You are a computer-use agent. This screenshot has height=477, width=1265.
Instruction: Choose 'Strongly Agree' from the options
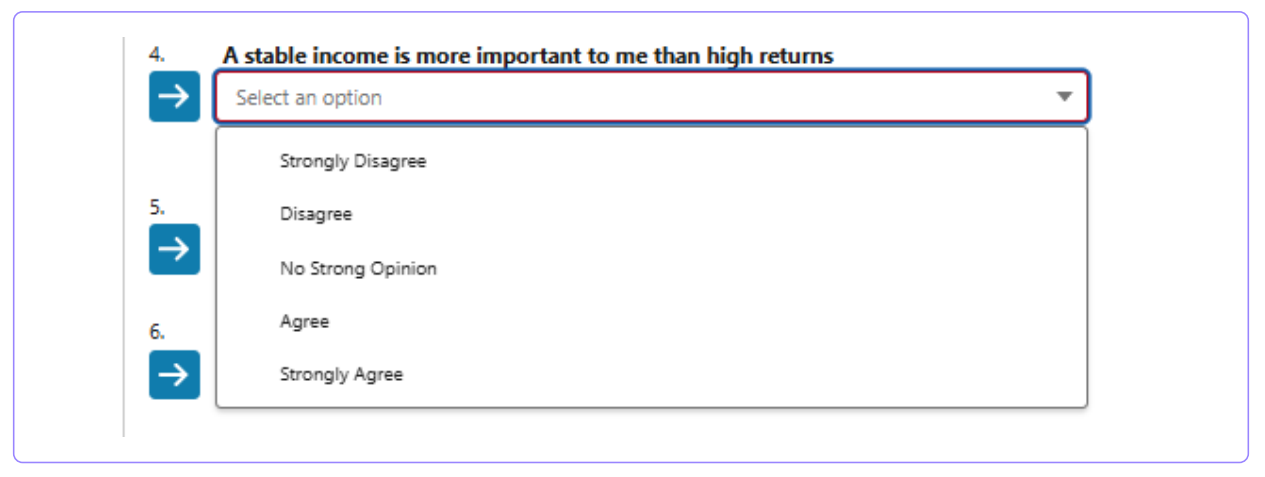tap(341, 375)
